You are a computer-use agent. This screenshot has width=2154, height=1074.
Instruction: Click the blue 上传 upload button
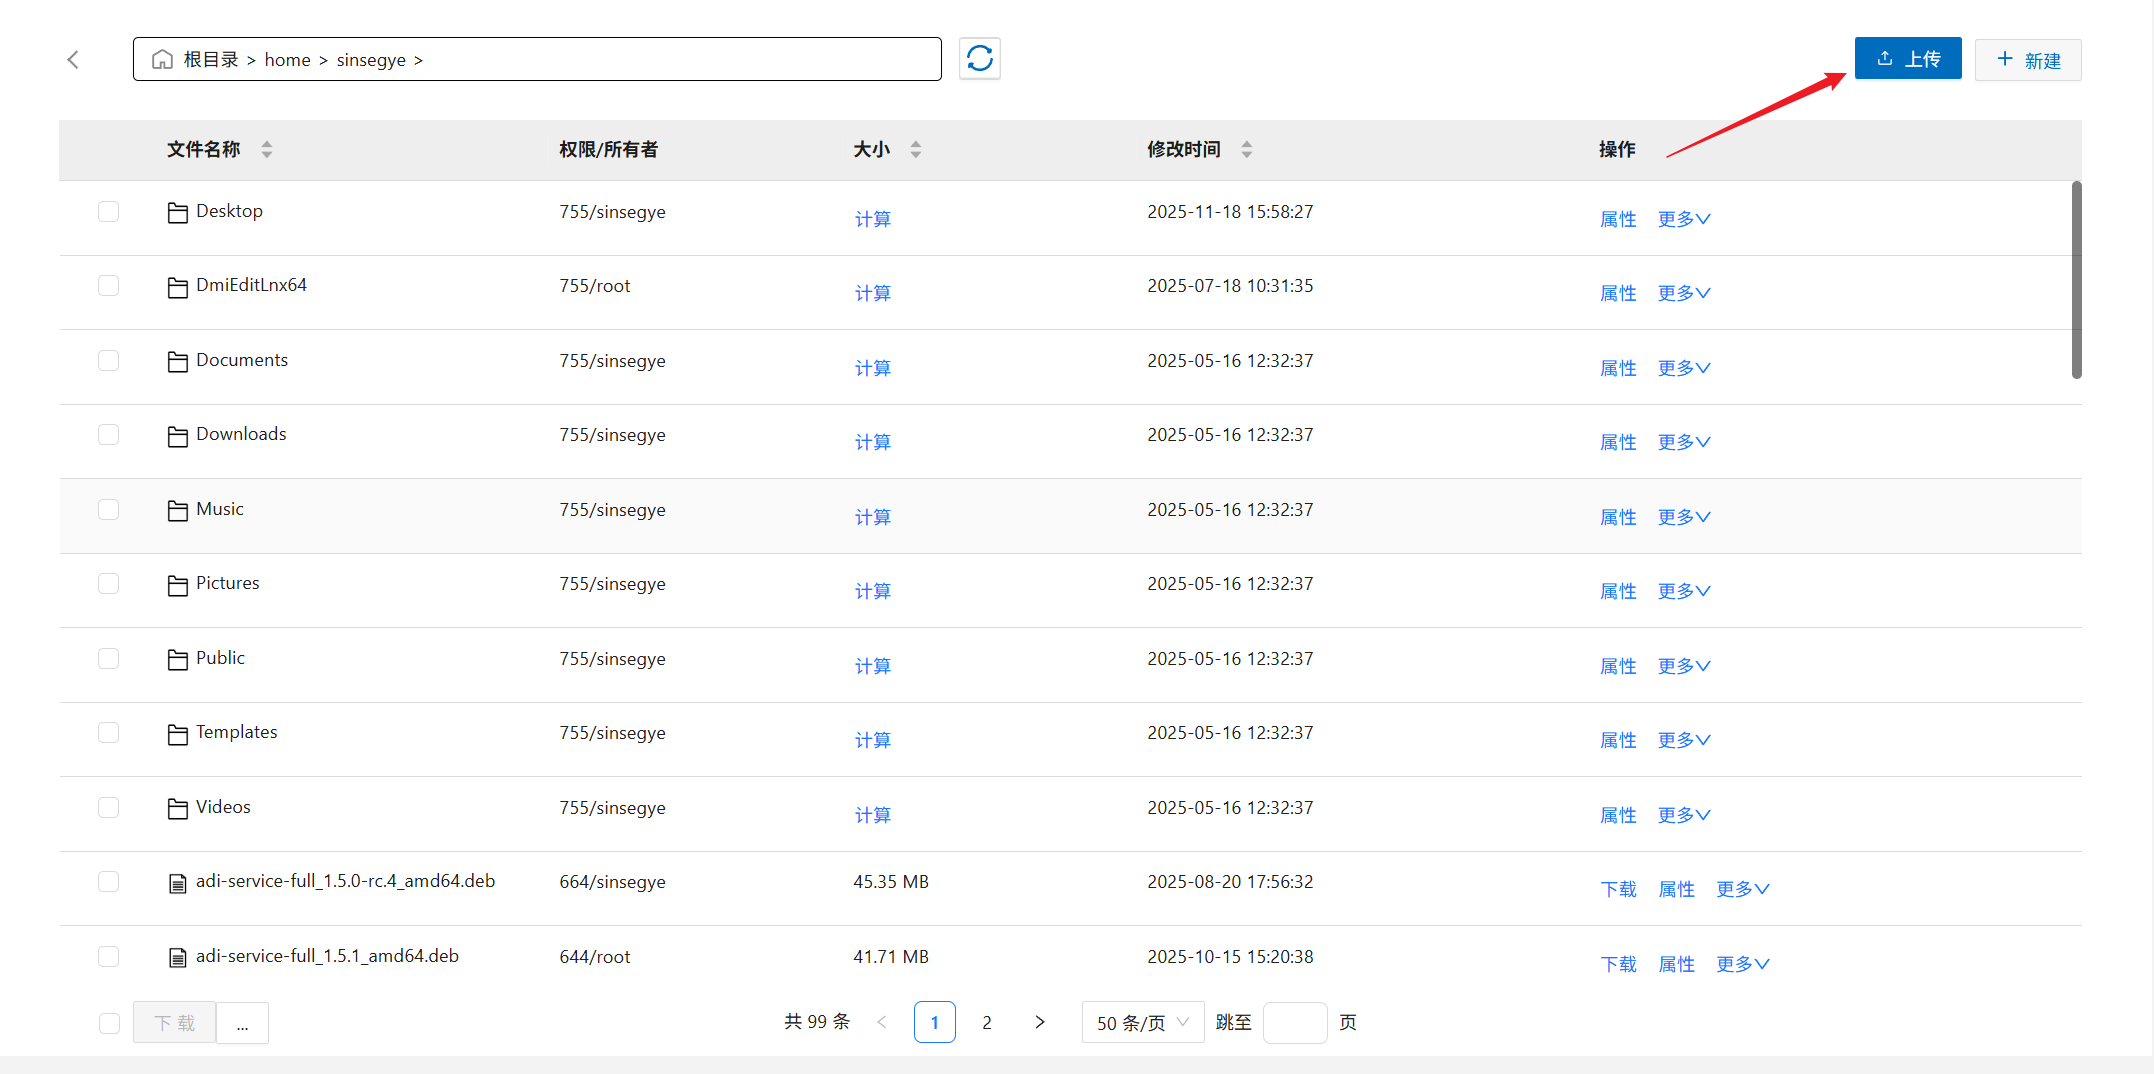[x=1907, y=59]
